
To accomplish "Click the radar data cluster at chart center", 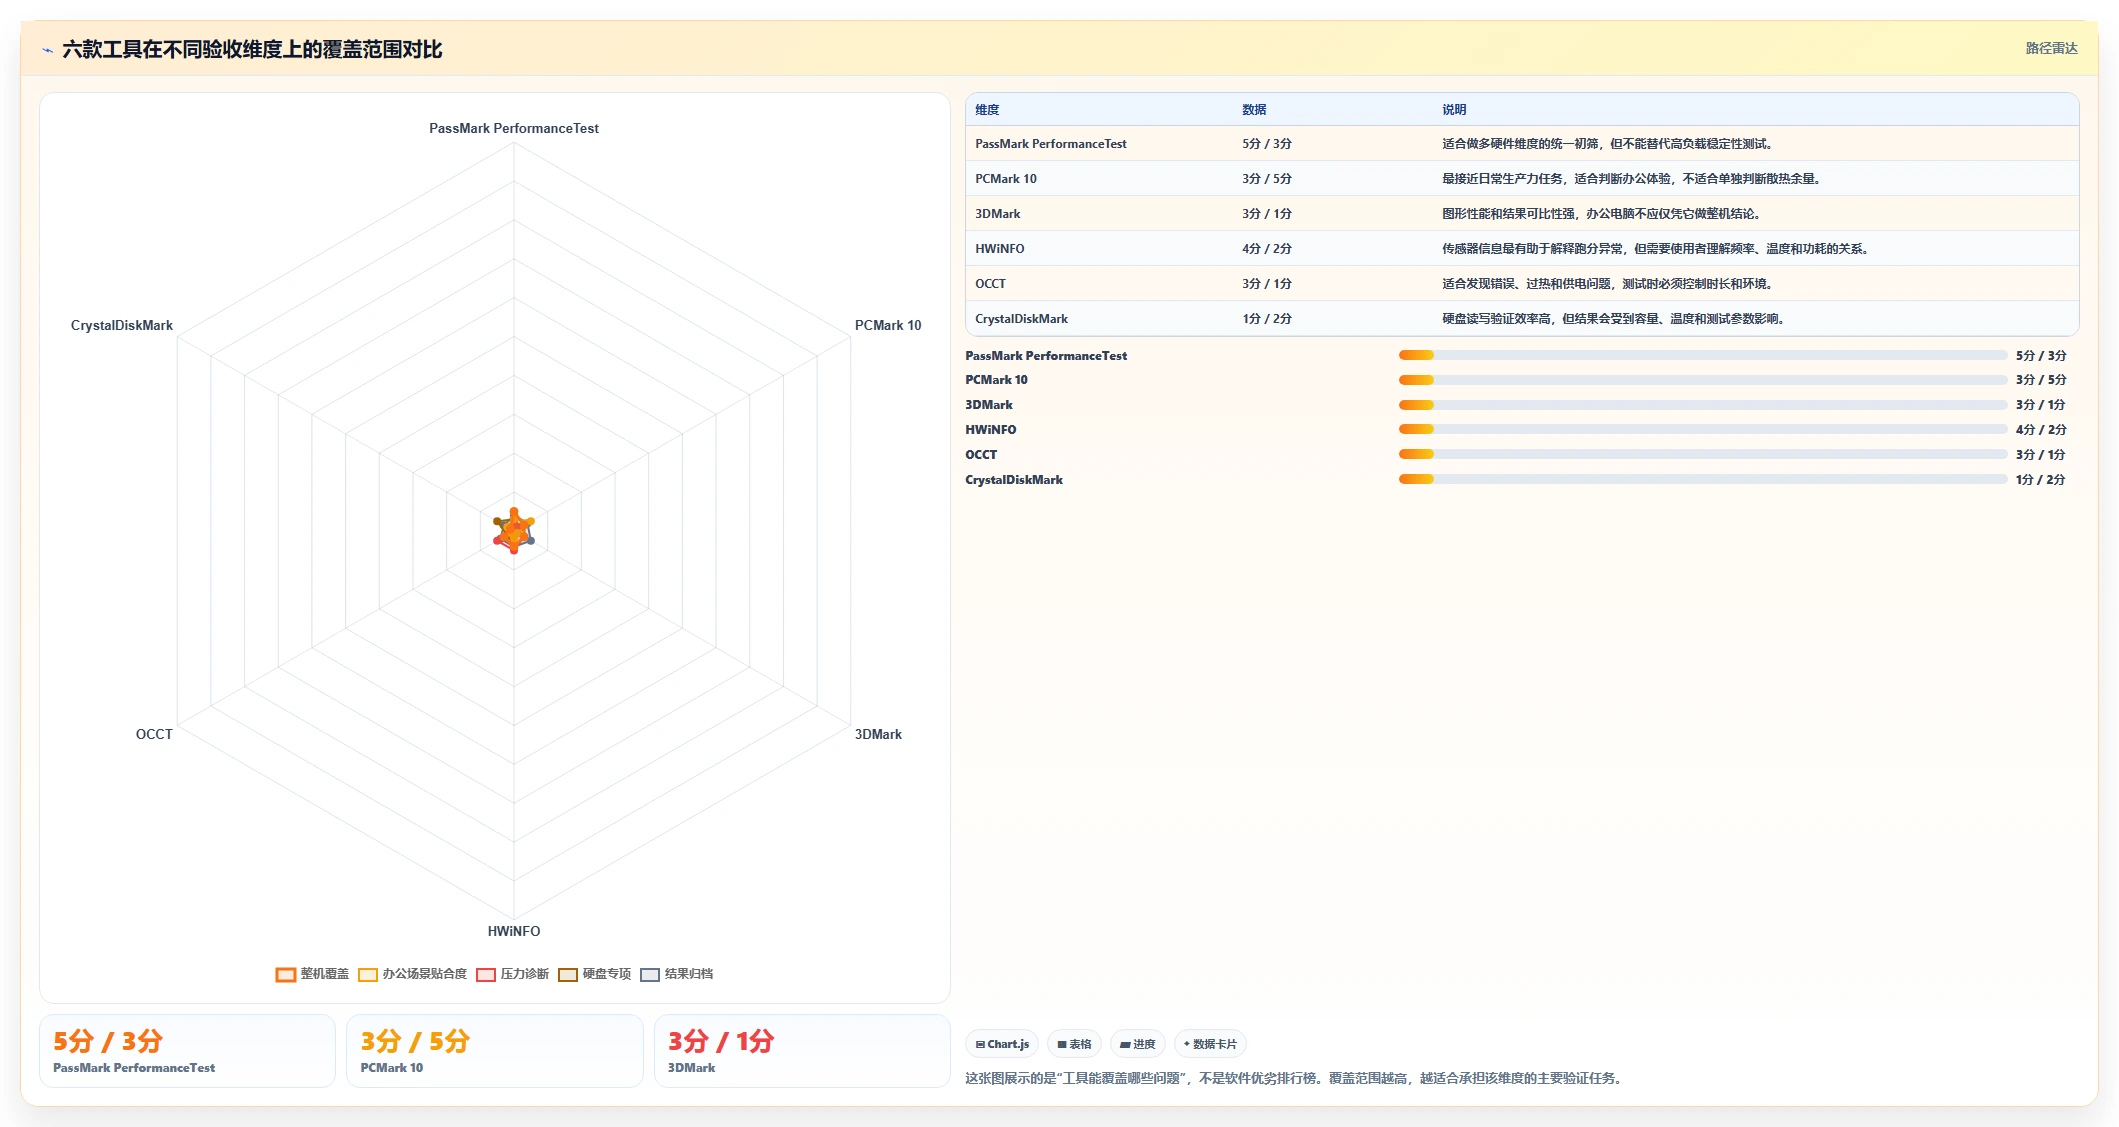I will click(514, 530).
